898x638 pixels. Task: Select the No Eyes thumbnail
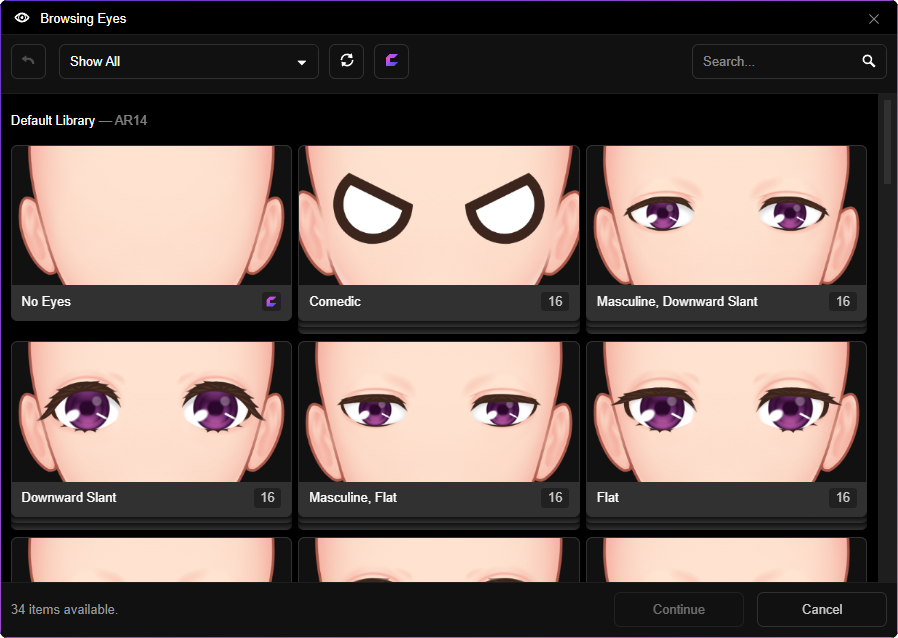[151, 215]
